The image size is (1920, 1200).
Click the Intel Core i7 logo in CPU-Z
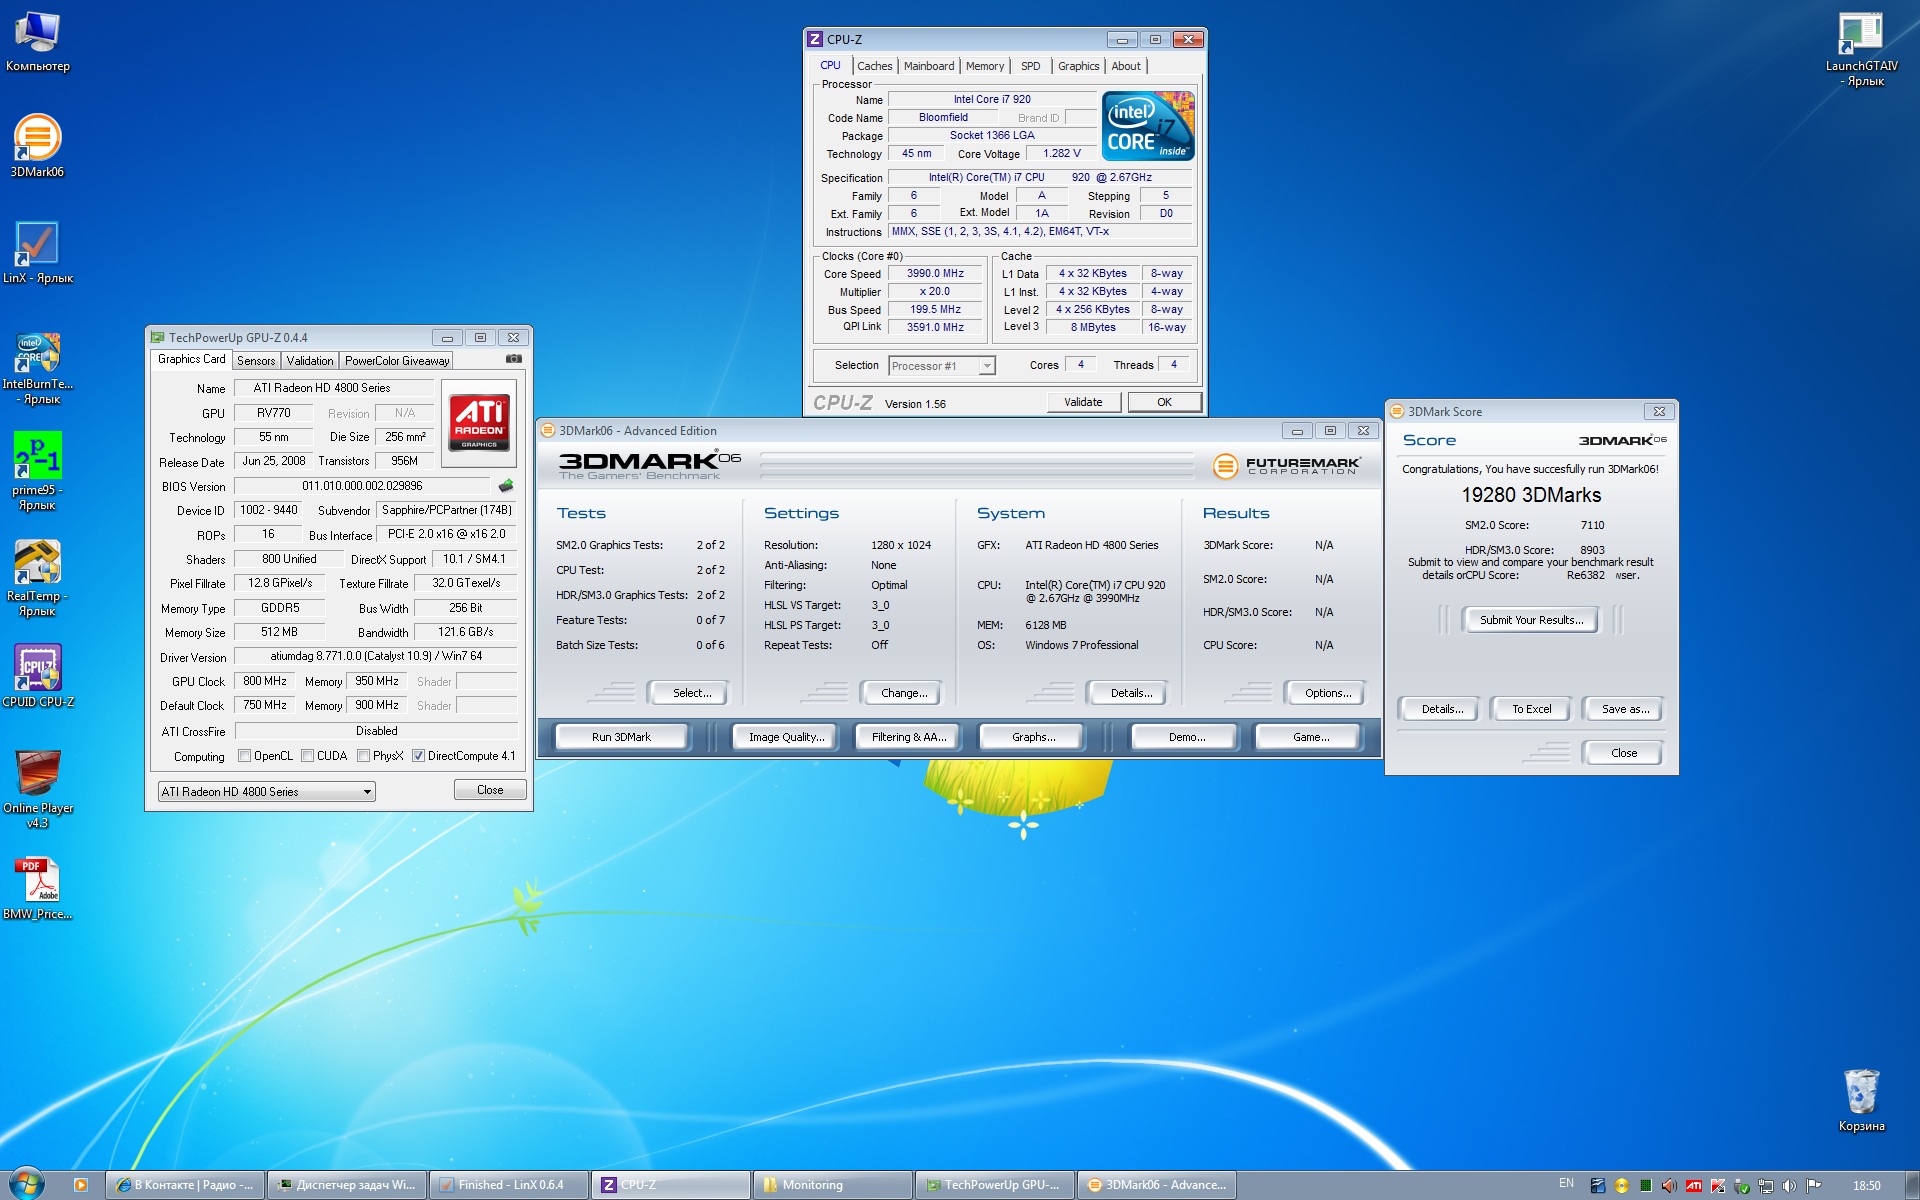(1148, 126)
